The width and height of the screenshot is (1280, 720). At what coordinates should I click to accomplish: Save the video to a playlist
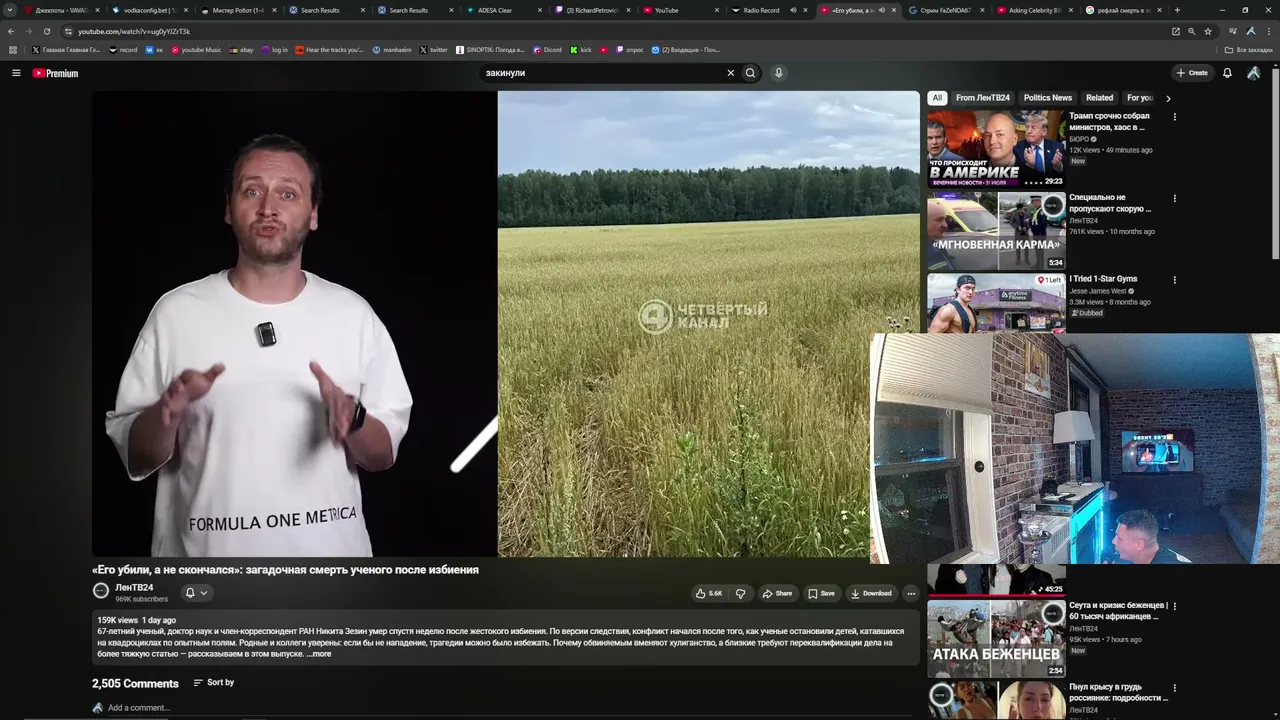click(x=822, y=593)
